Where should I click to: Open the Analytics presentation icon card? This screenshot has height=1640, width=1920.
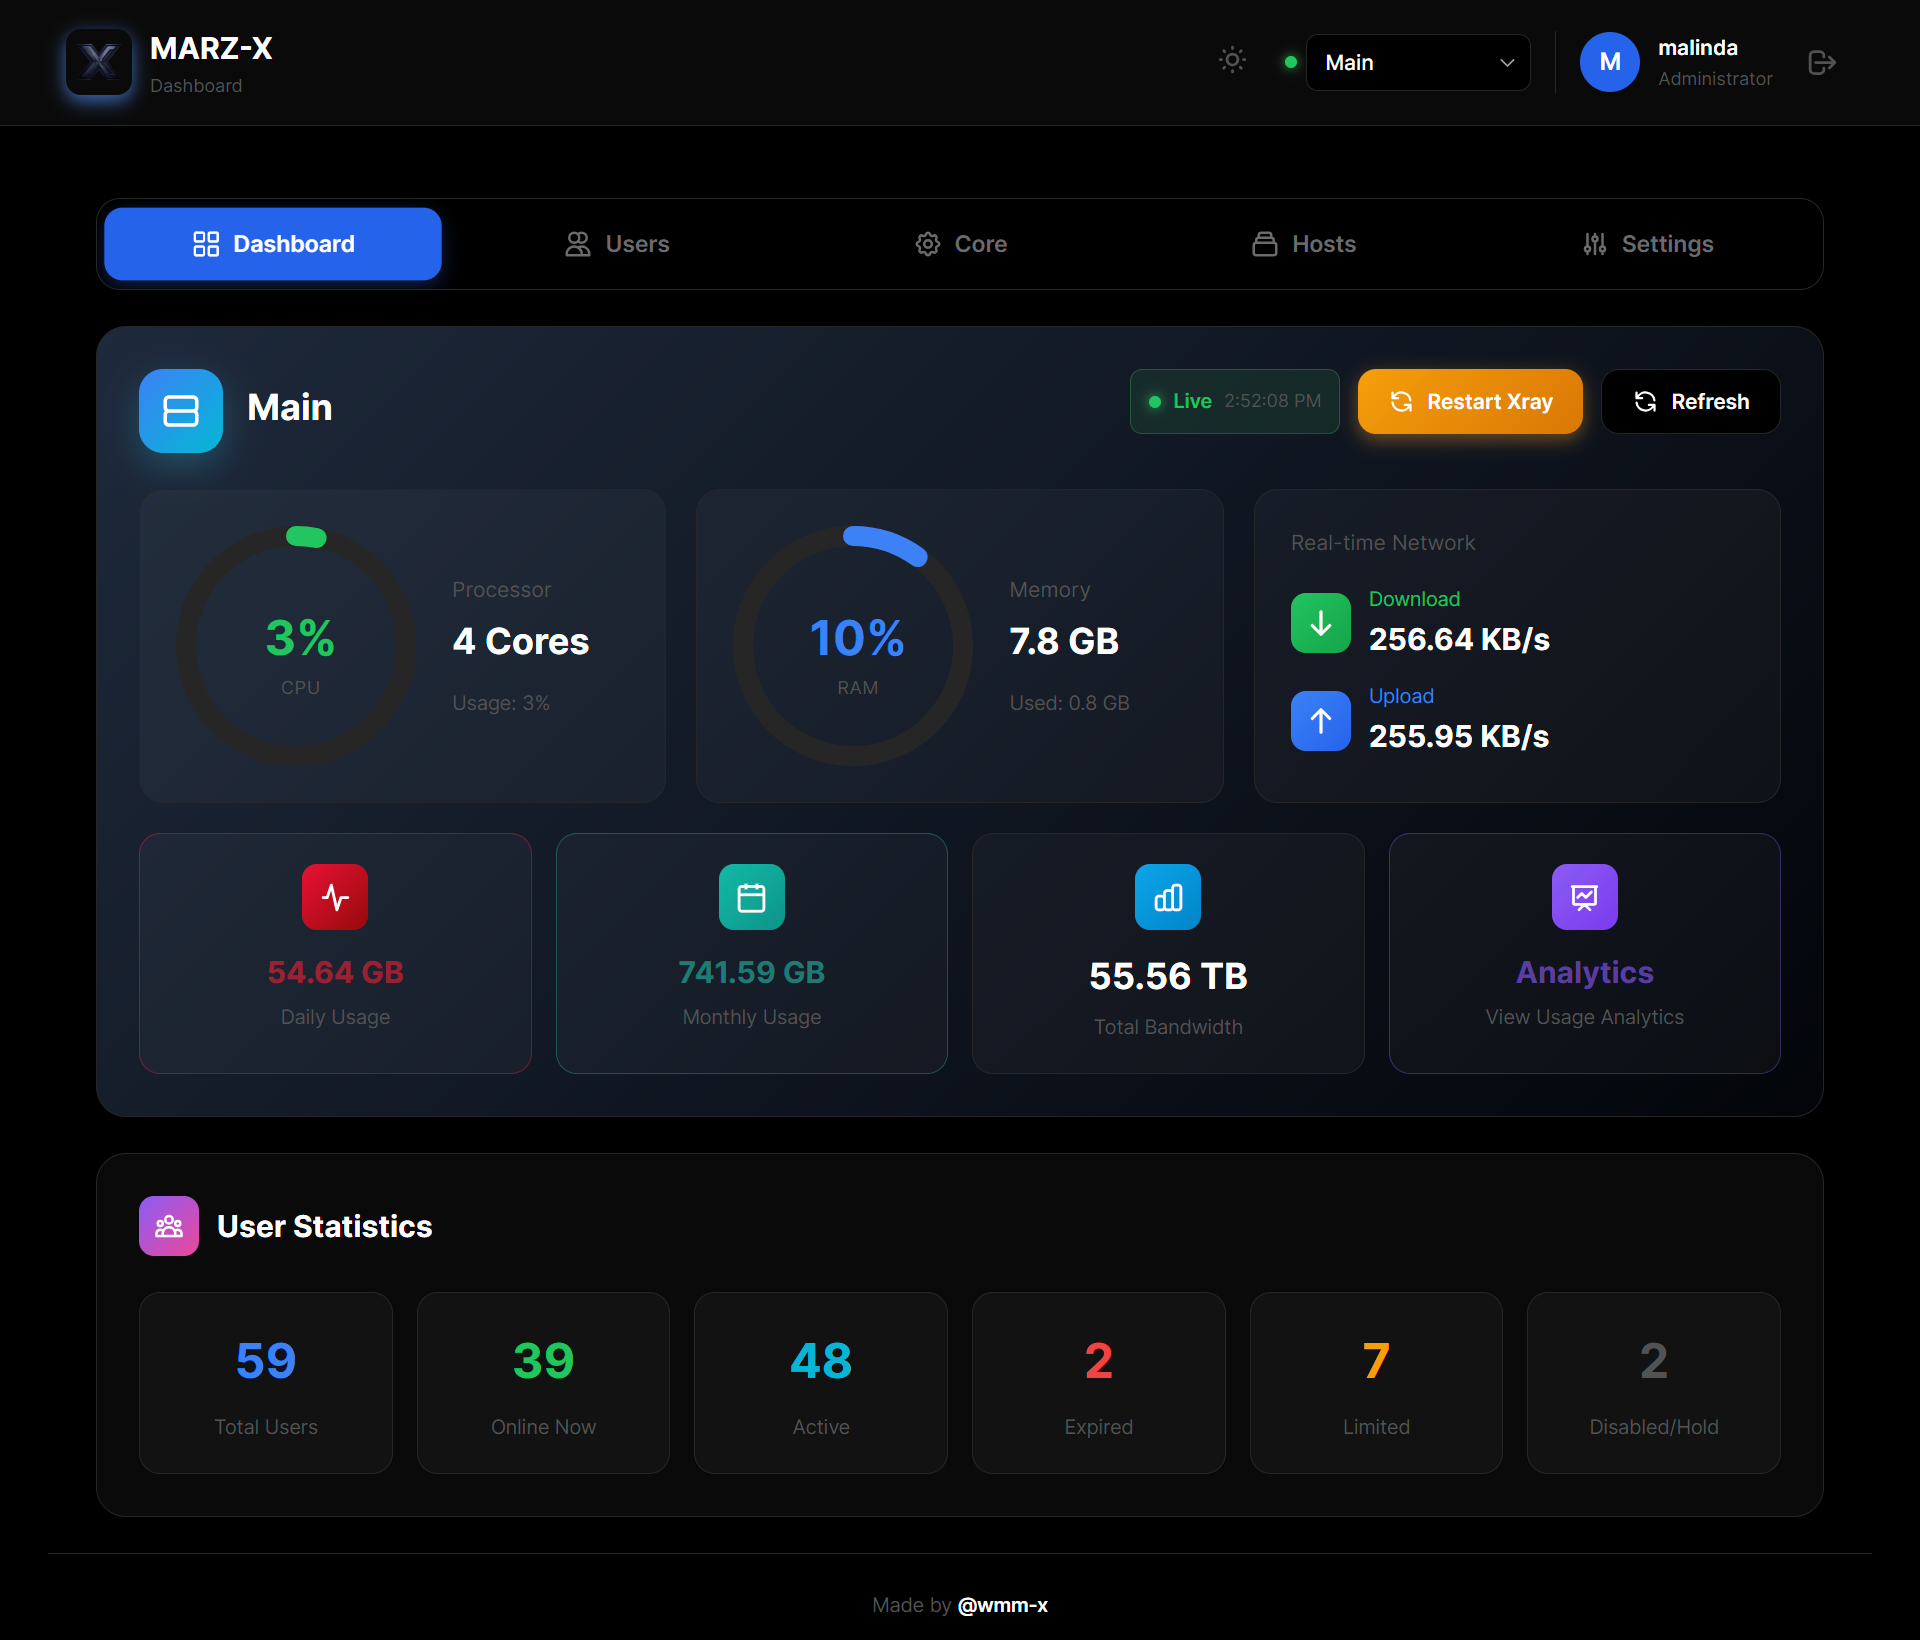point(1584,897)
